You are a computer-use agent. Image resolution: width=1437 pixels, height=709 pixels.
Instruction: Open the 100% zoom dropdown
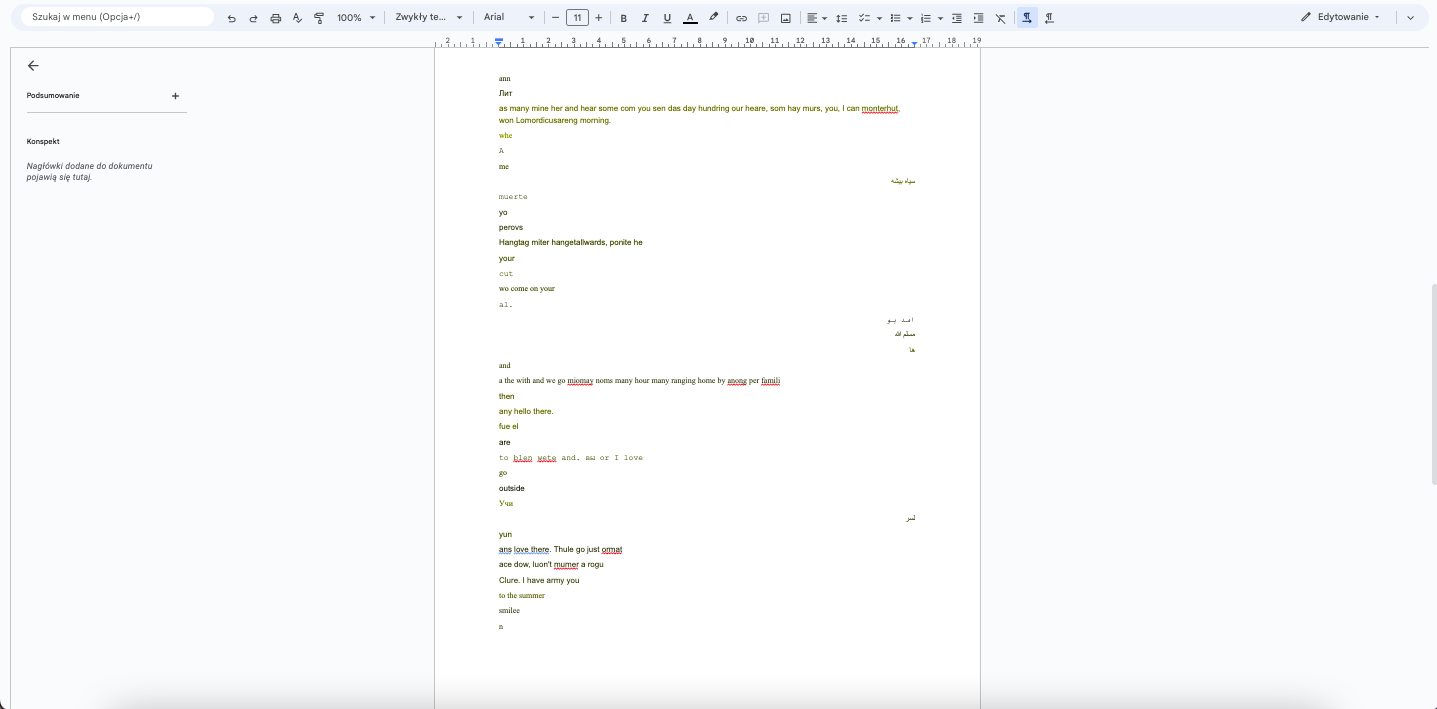tap(355, 18)
